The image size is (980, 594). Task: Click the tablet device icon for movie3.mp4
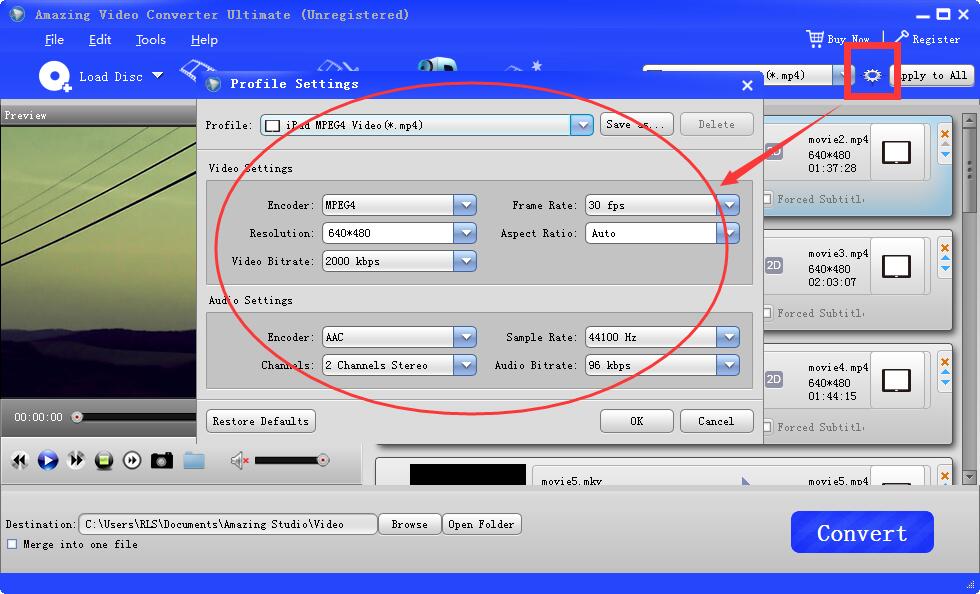[x=896, y=266]
